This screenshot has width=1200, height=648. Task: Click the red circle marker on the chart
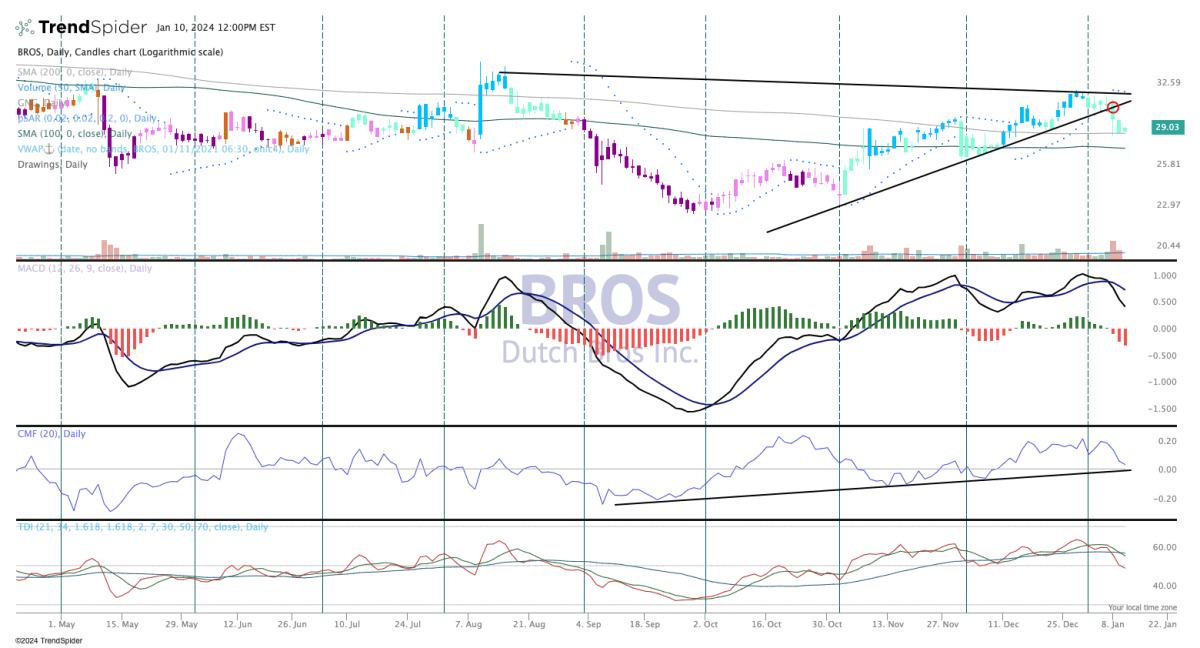click(1112, 107)
